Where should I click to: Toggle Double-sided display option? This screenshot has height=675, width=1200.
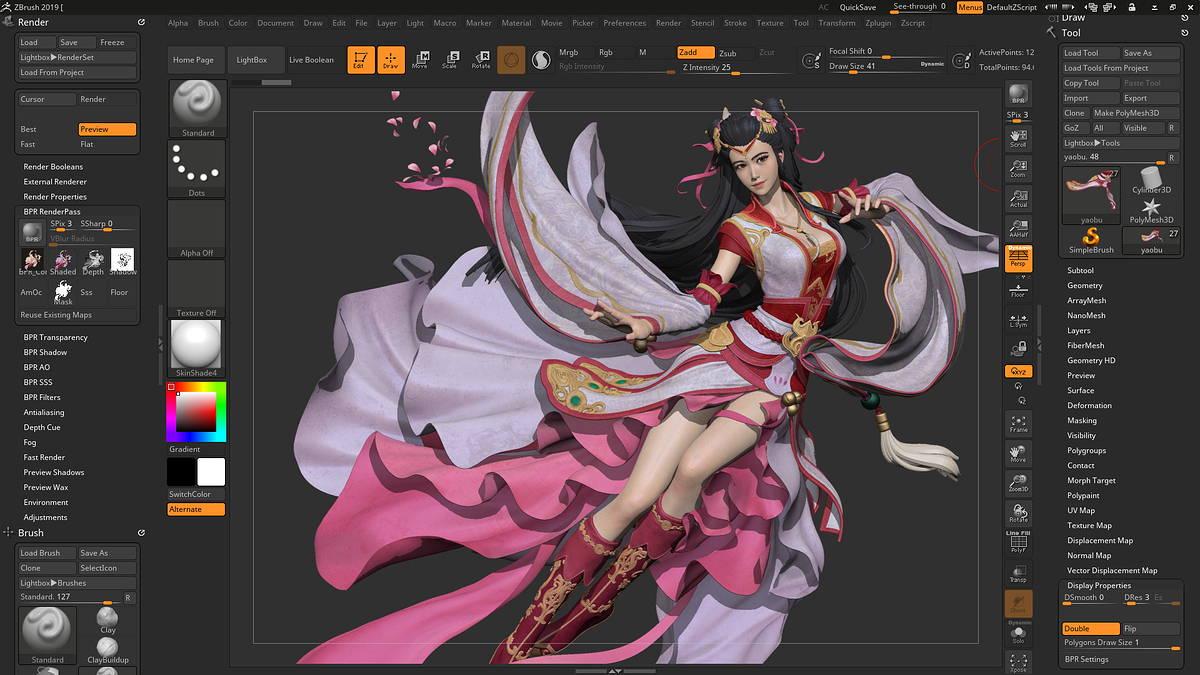(1090, 629)
